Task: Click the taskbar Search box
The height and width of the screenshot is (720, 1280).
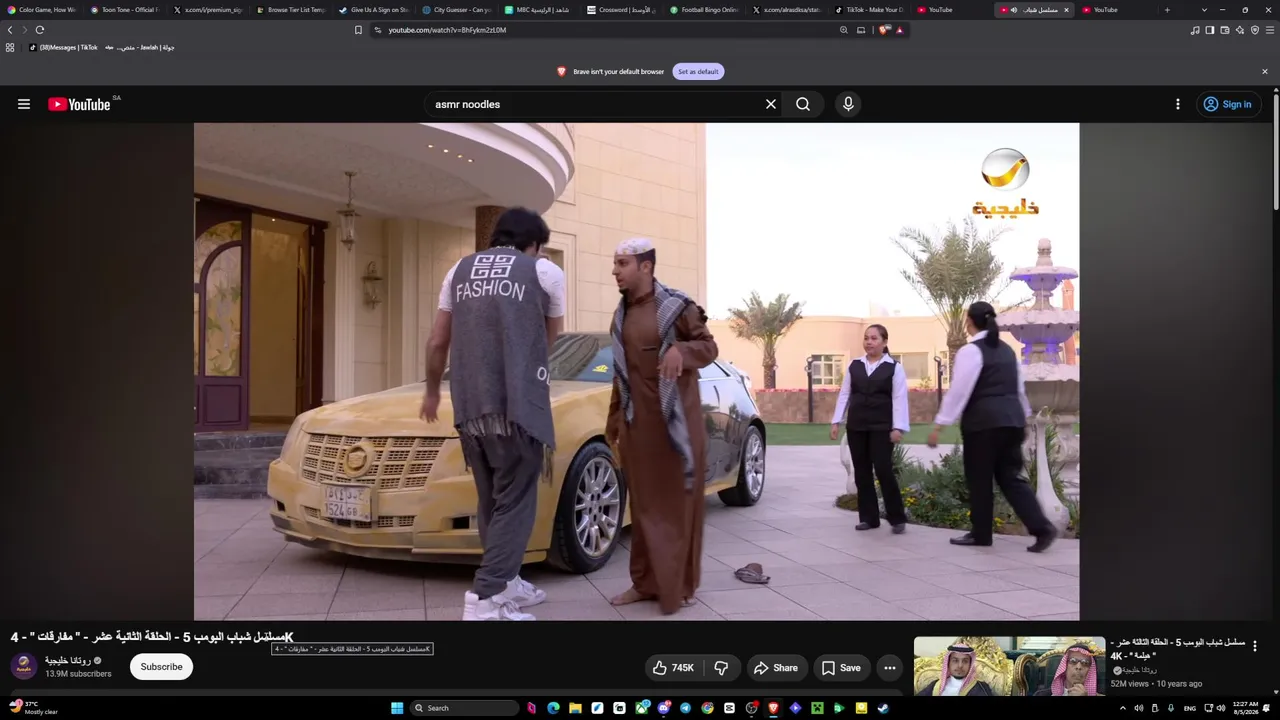Action: (x=465, y=708)
